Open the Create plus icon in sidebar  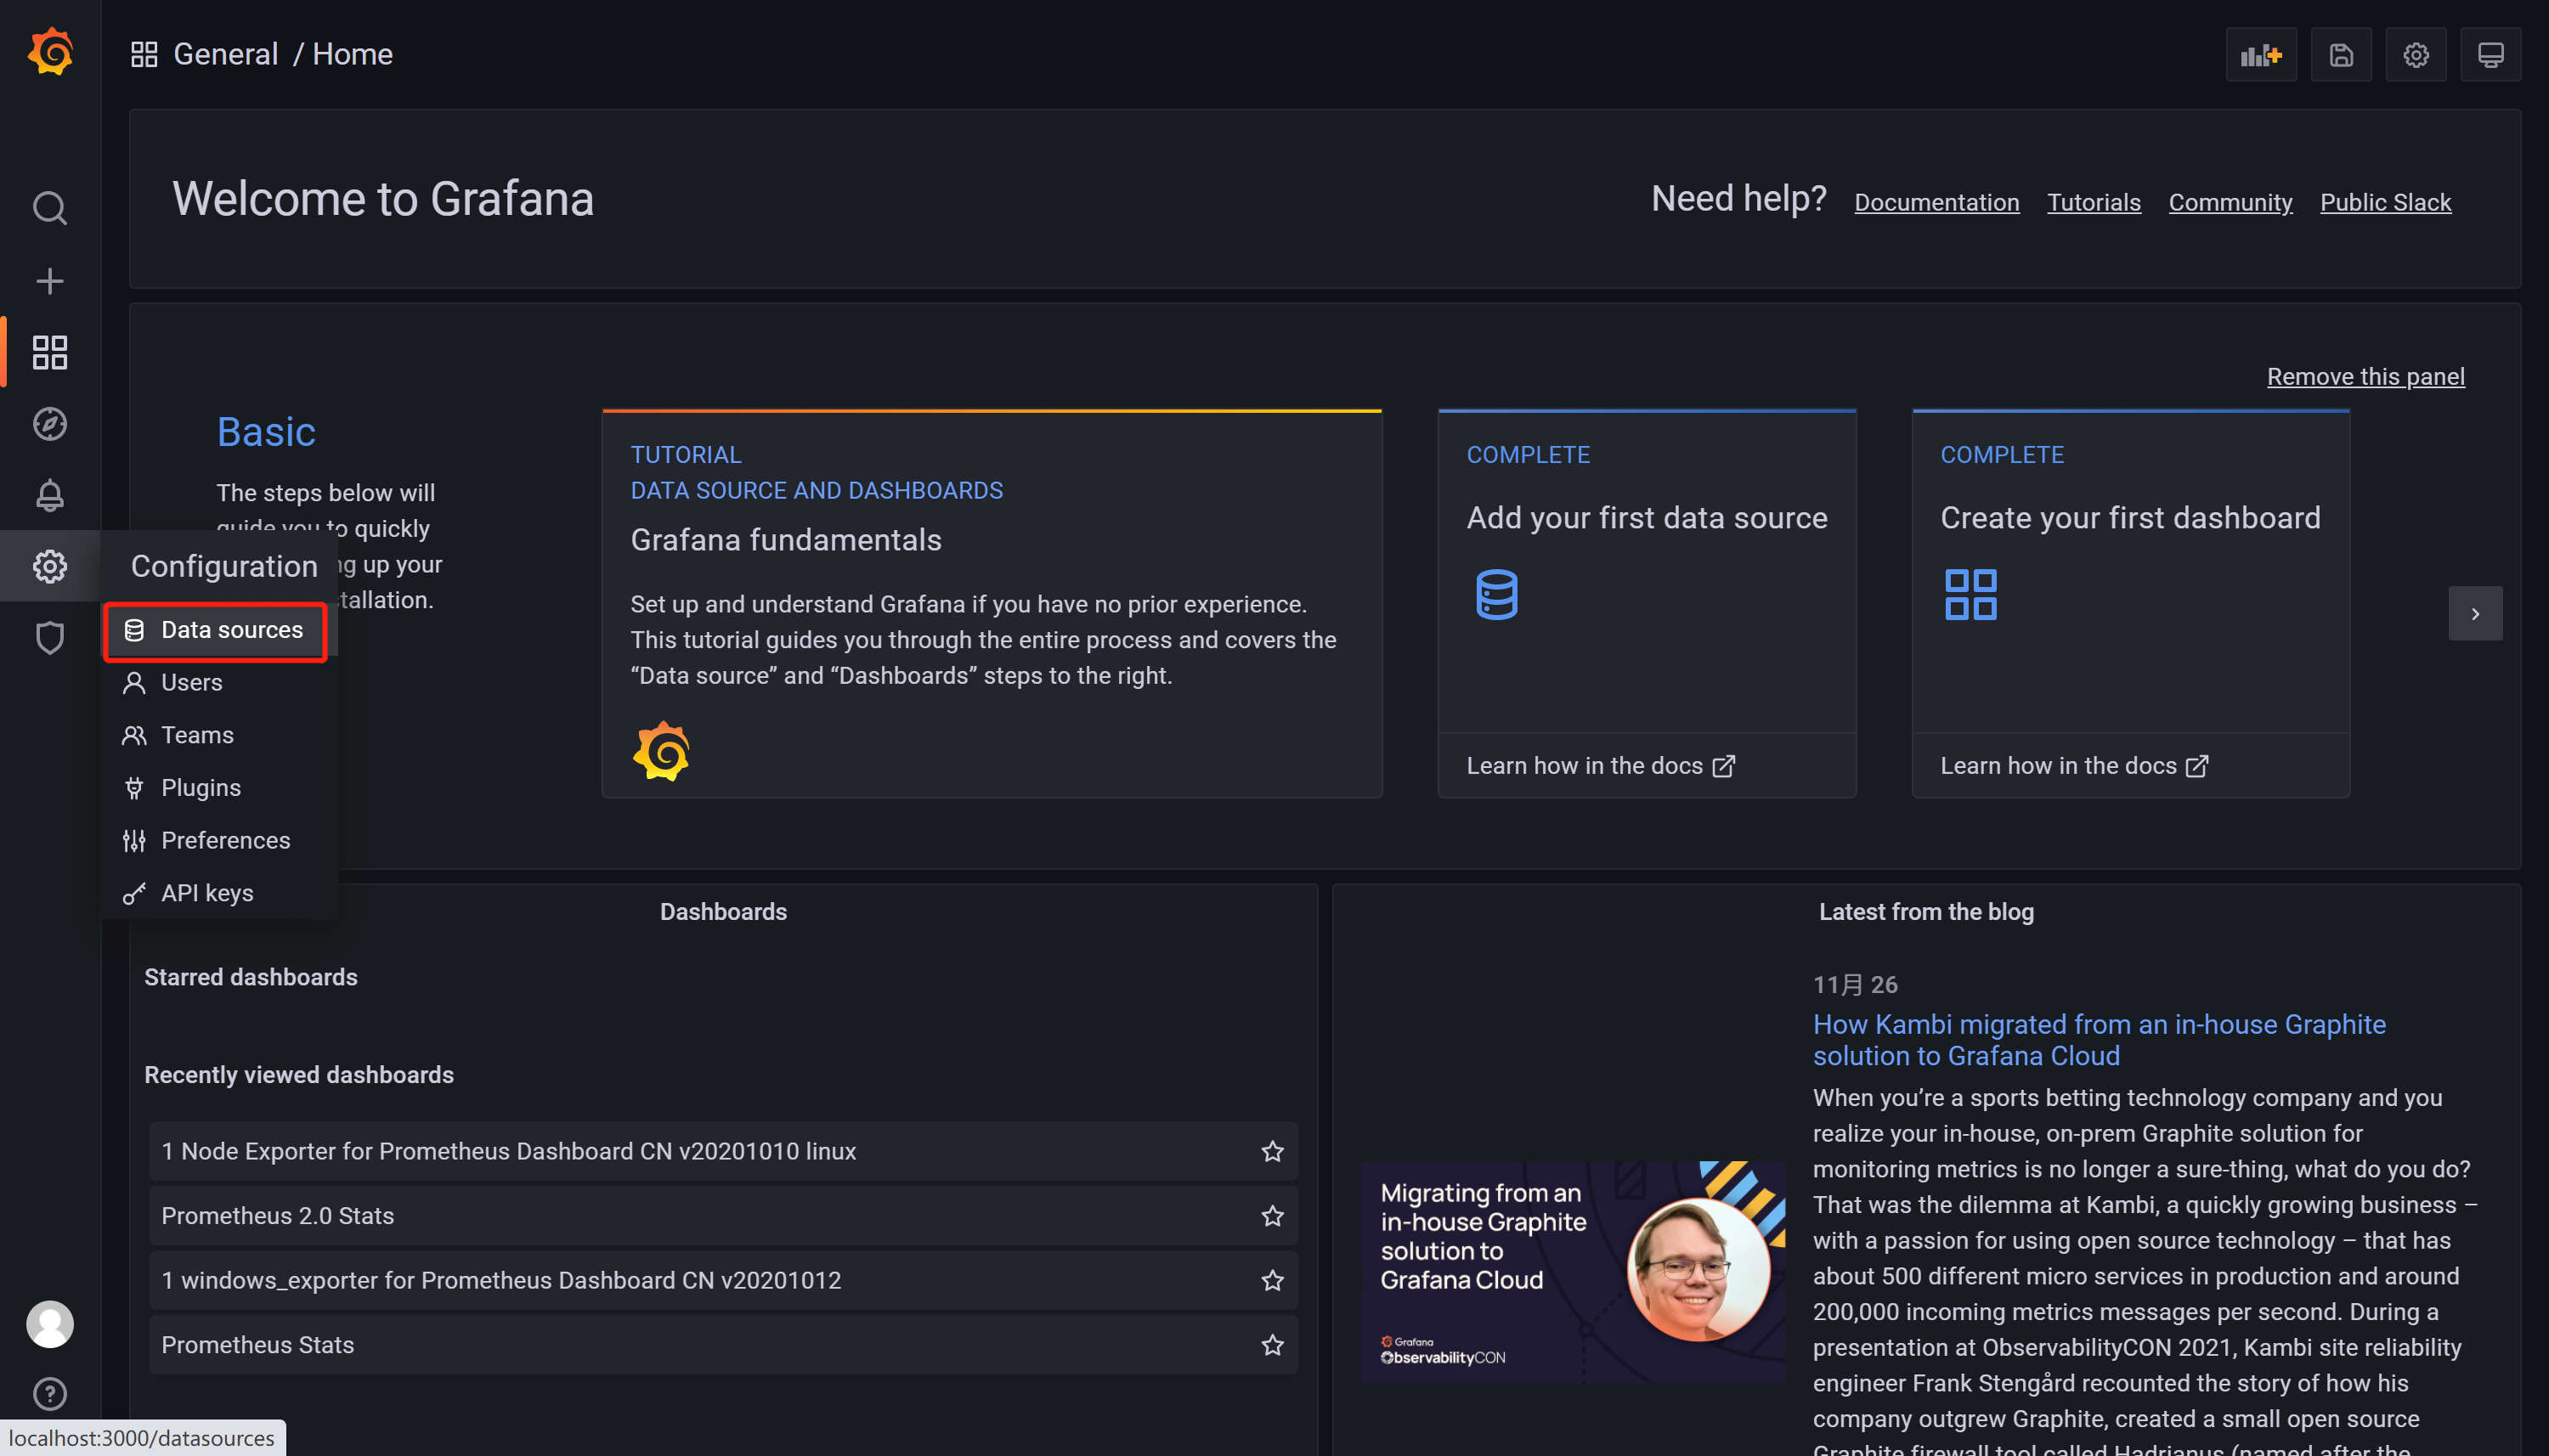(50, 281)
